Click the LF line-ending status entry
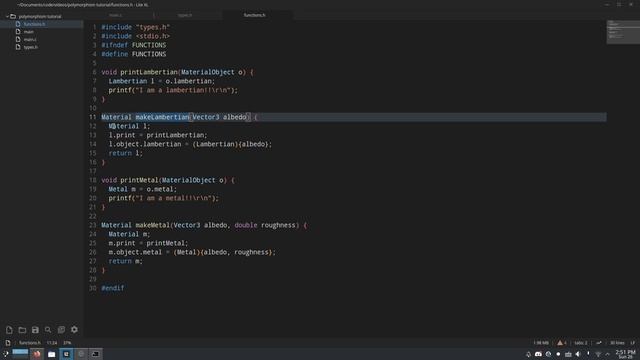The height and width of the screenshot is (360, 640). pyautogui.click(x=633, y=343)
